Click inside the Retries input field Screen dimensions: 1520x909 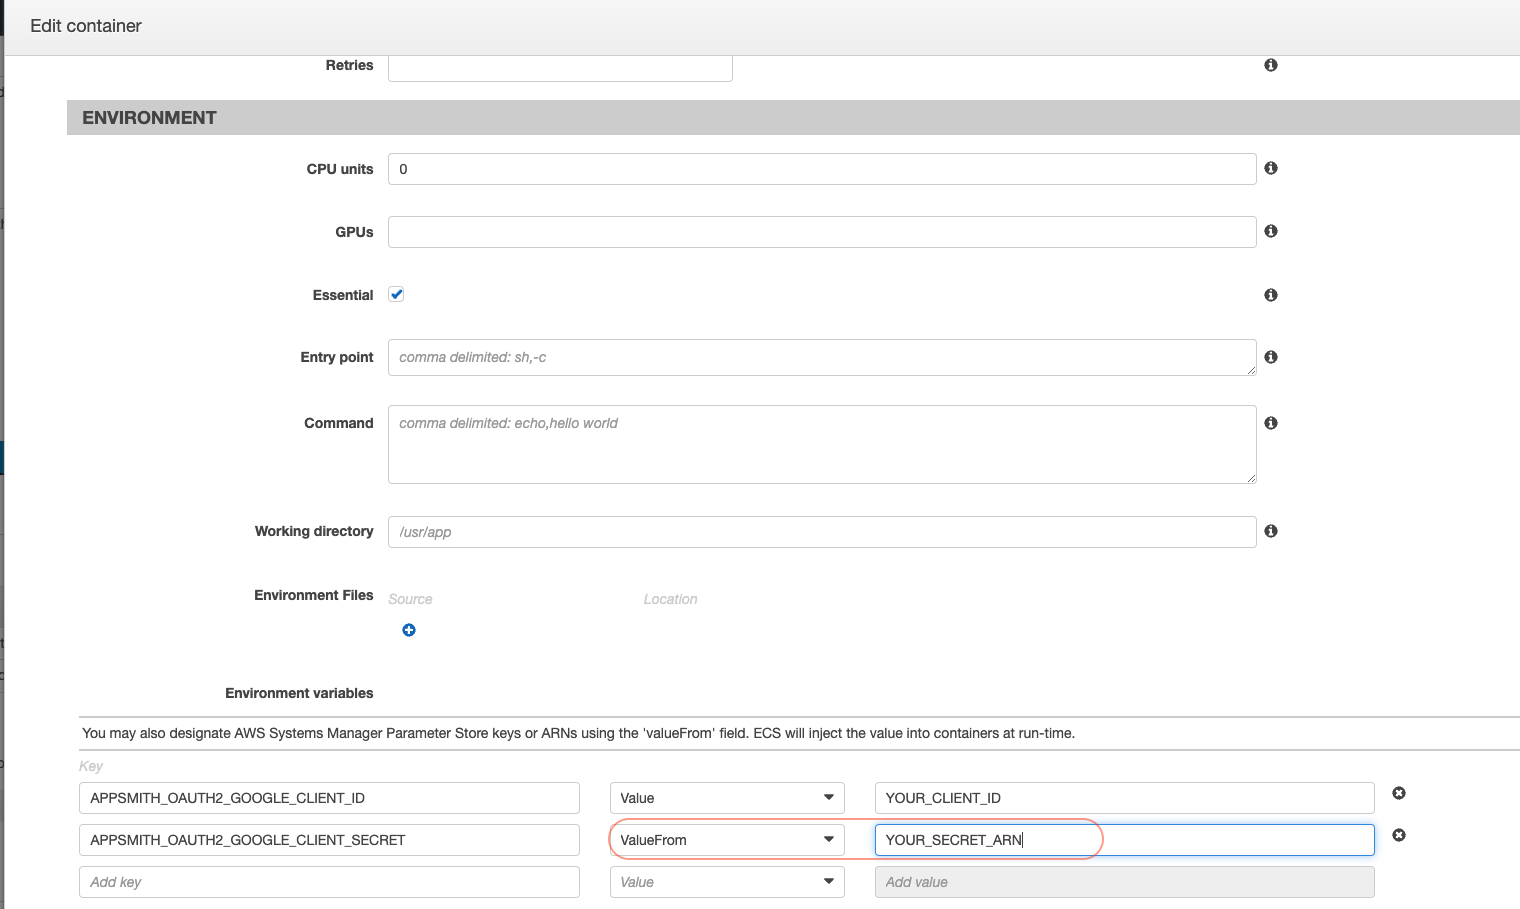[560, 67]
